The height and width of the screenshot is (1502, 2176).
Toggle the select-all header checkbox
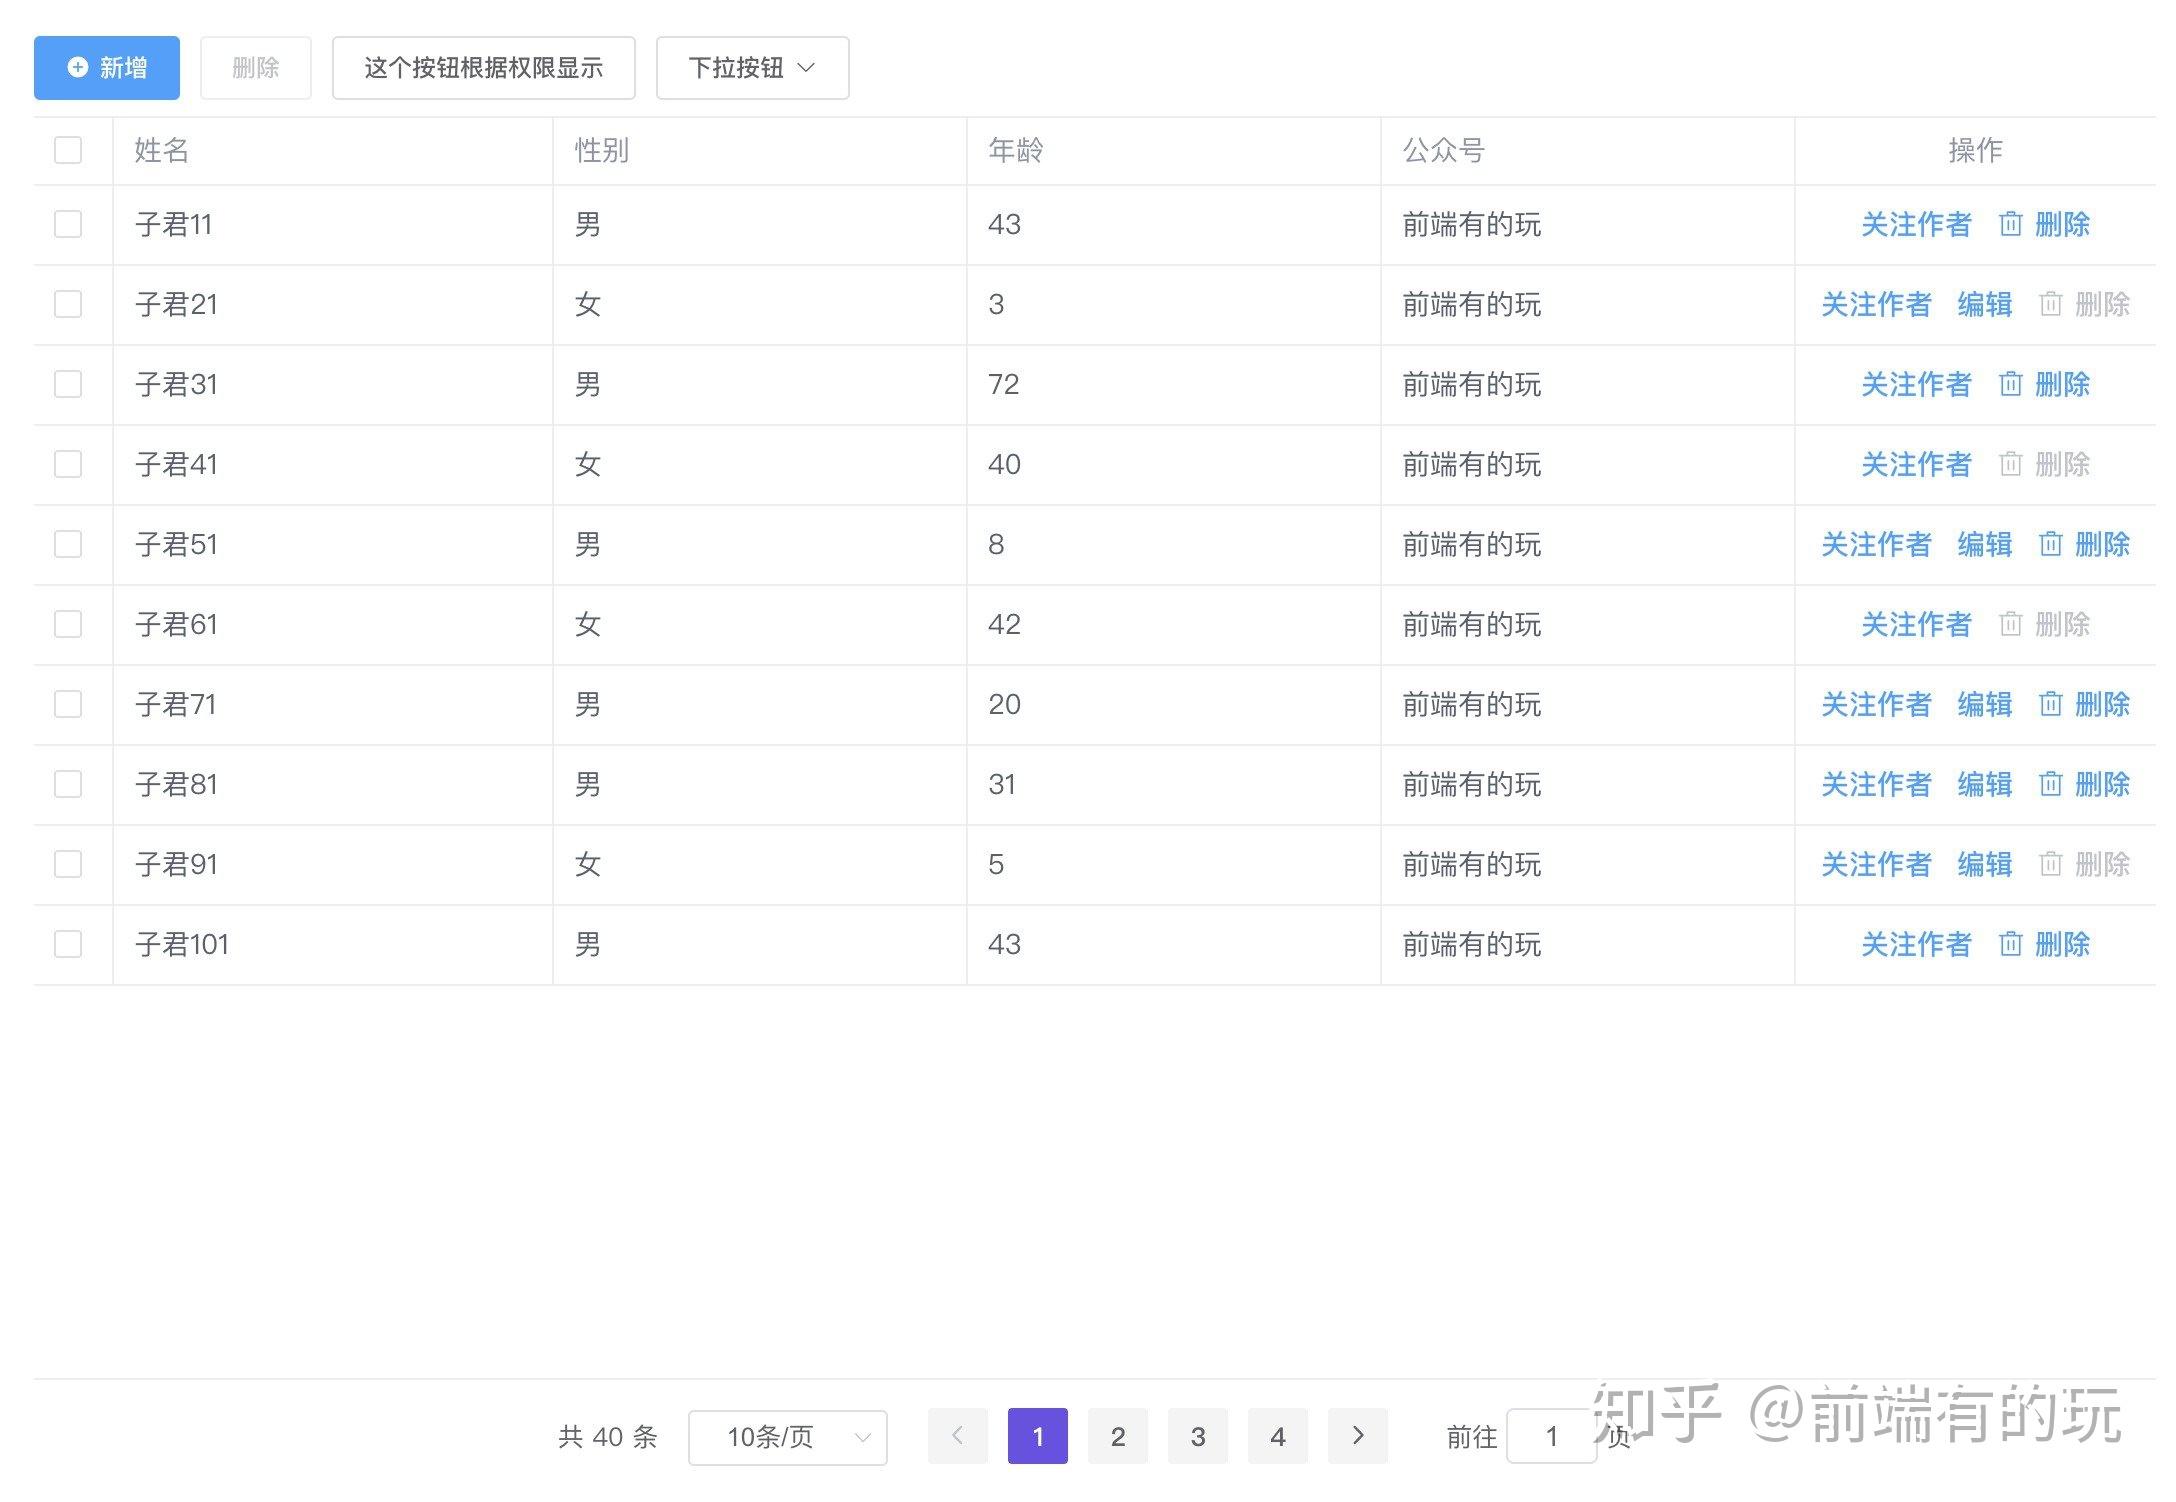[68, 150]
